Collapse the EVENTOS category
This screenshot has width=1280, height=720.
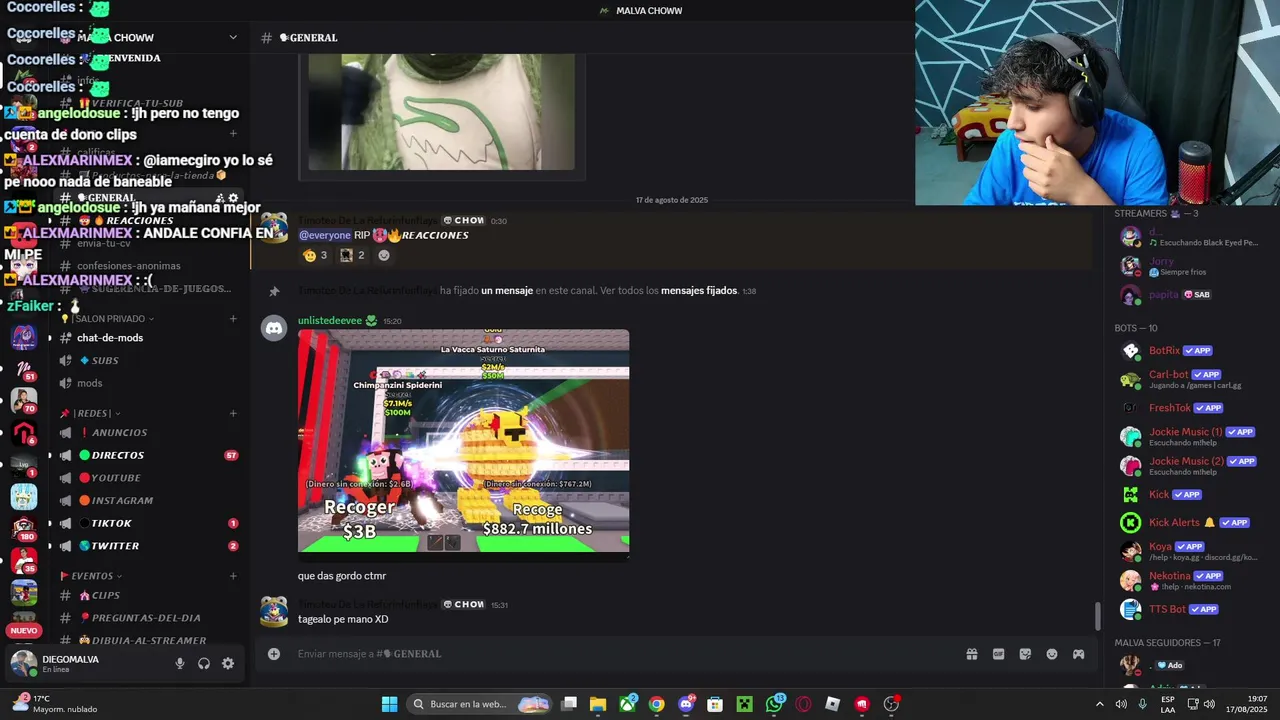click(91, 576)
